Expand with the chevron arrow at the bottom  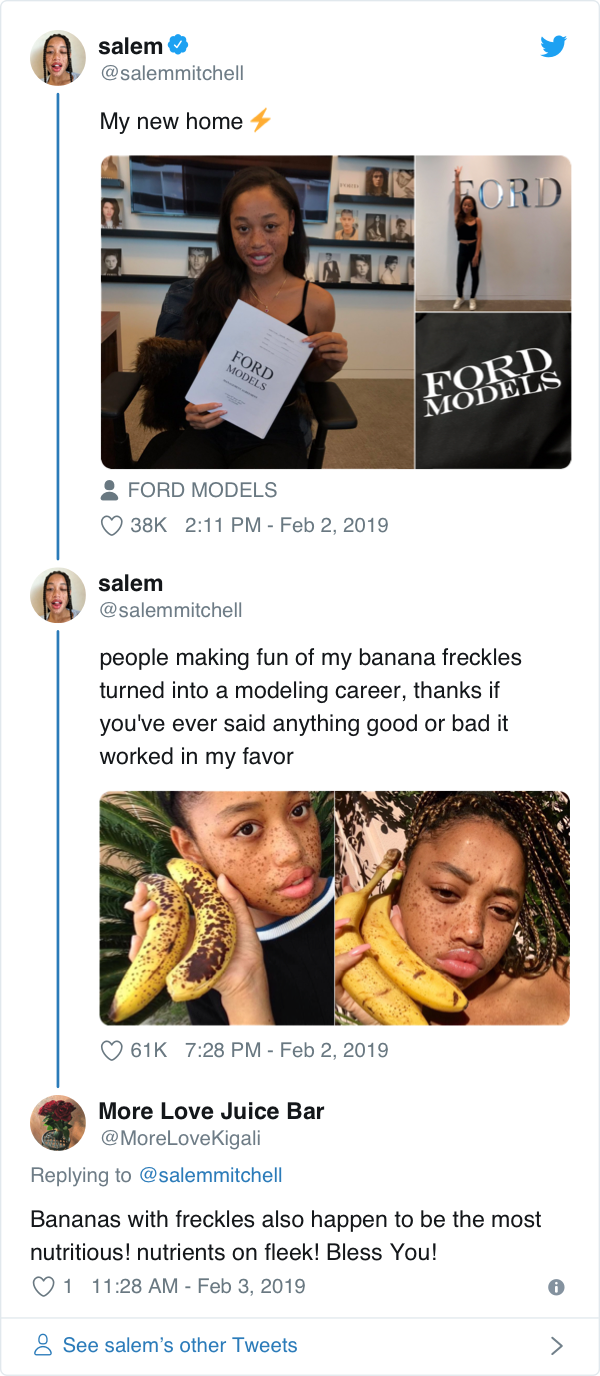(x=557, y=1345)
